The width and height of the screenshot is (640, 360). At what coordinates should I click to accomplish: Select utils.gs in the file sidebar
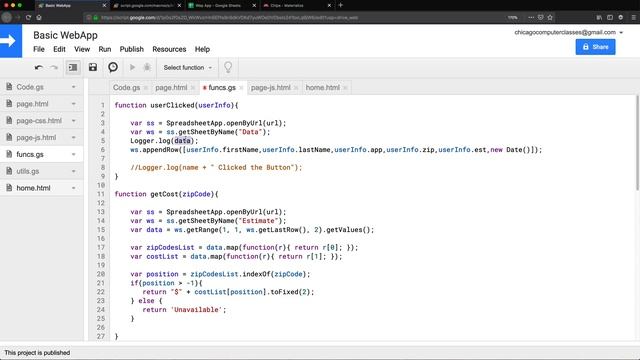(x=28, y=171)
